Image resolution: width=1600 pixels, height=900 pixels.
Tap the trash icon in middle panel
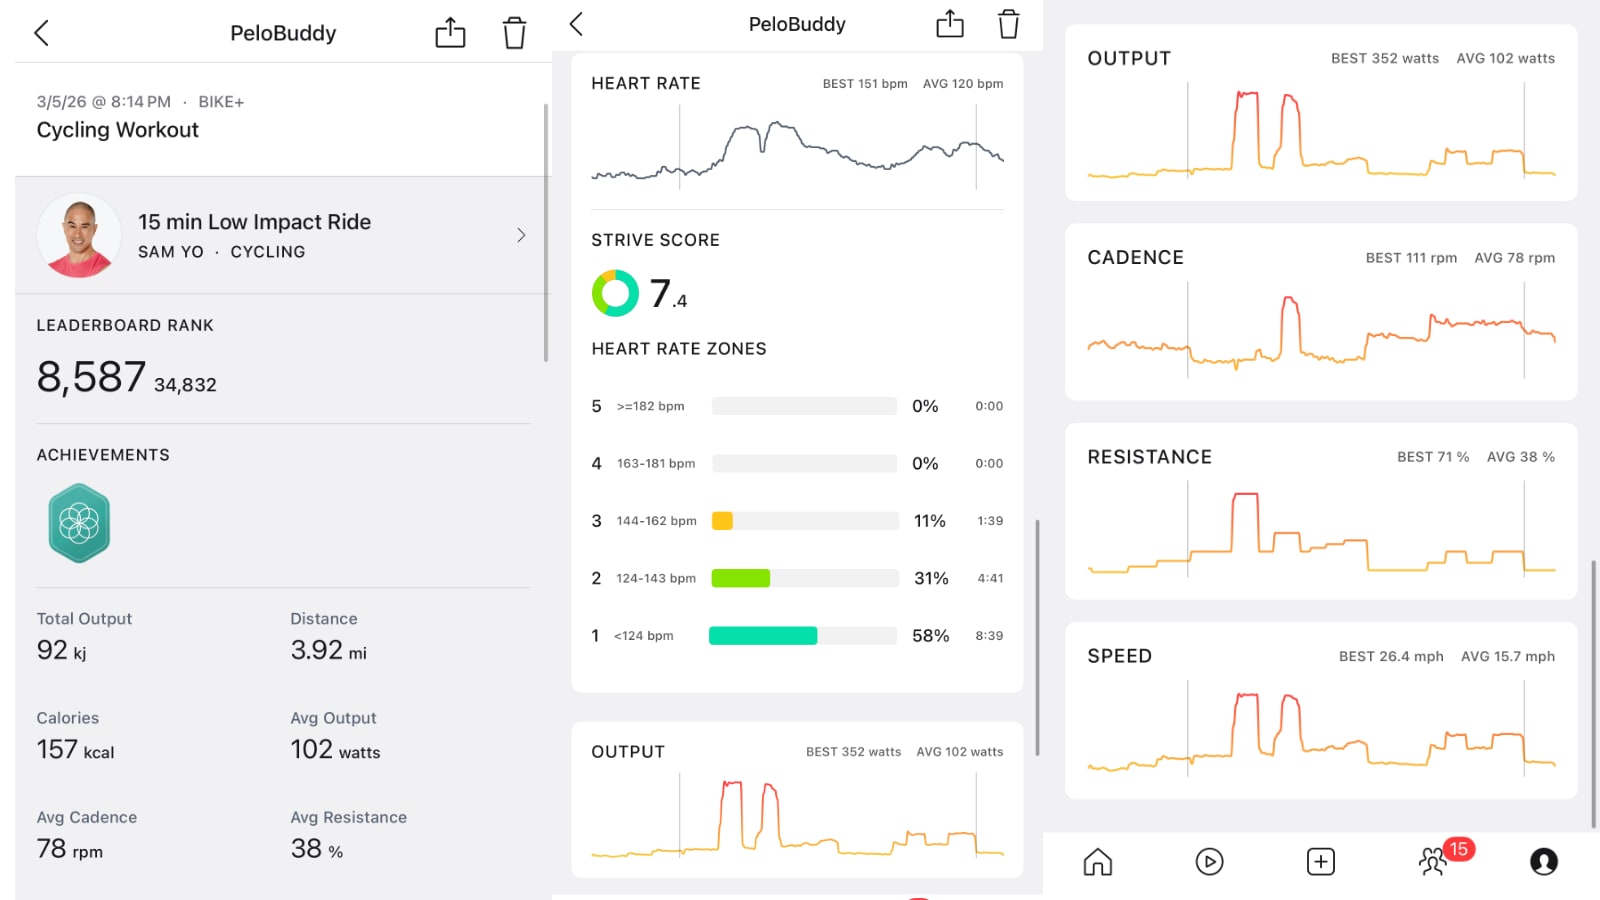1008,24
